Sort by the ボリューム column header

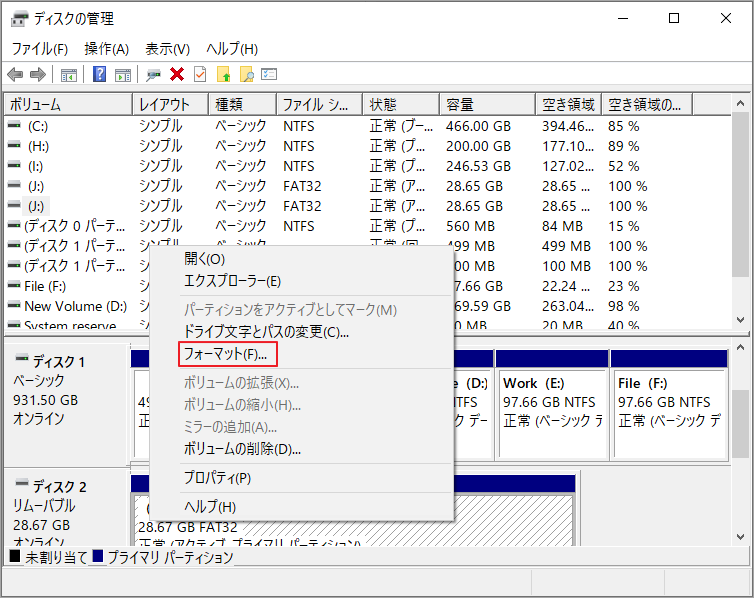click(x=68, y=104)
